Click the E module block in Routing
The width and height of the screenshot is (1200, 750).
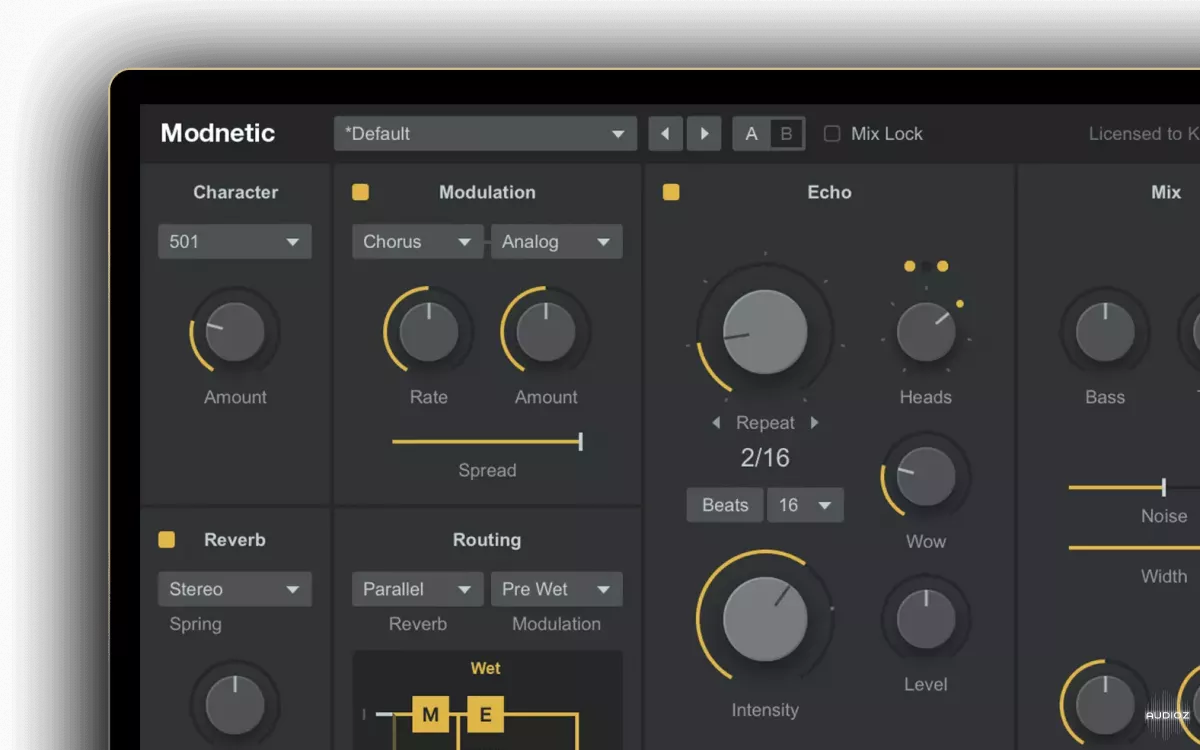[x=486, y=714]
